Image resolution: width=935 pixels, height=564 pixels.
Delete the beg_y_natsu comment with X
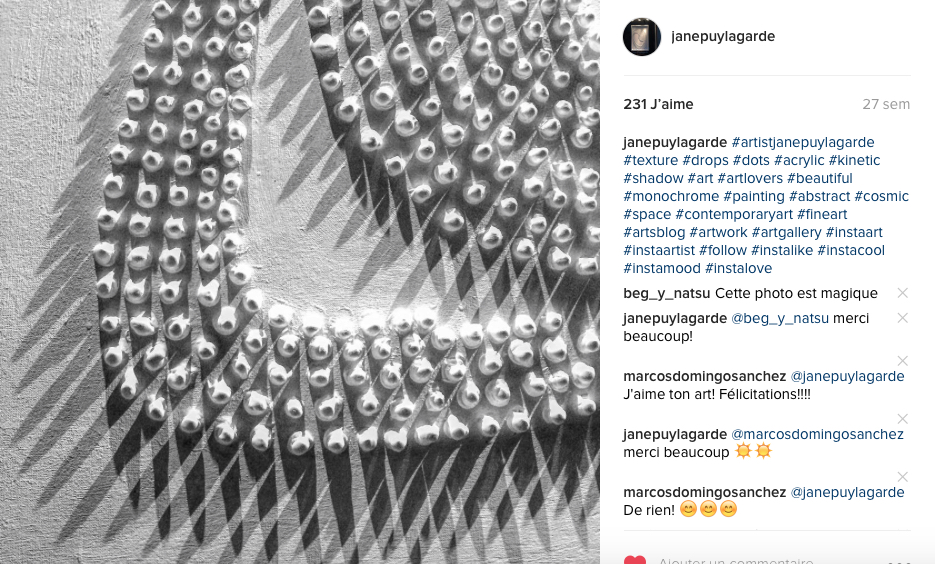tap(902, 293)
